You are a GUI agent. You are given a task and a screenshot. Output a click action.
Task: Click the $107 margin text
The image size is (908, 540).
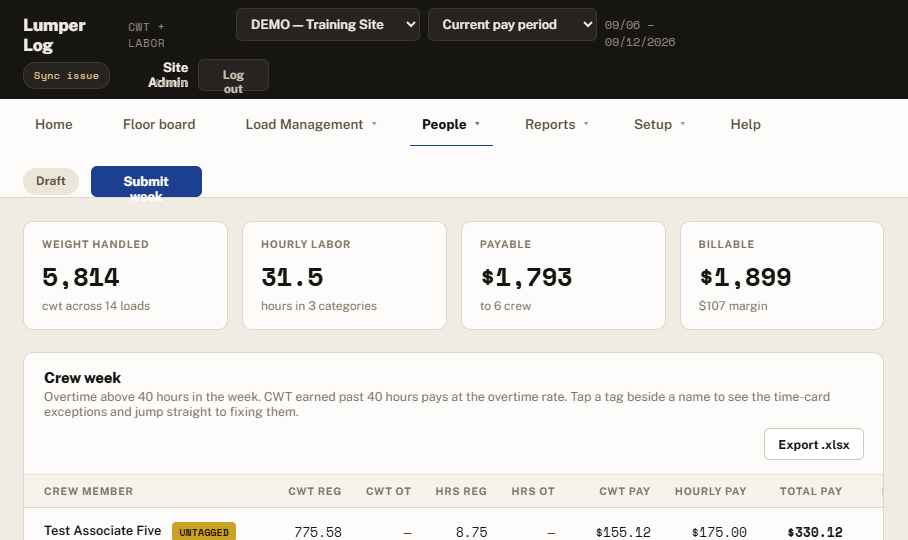tap(733, 306)
